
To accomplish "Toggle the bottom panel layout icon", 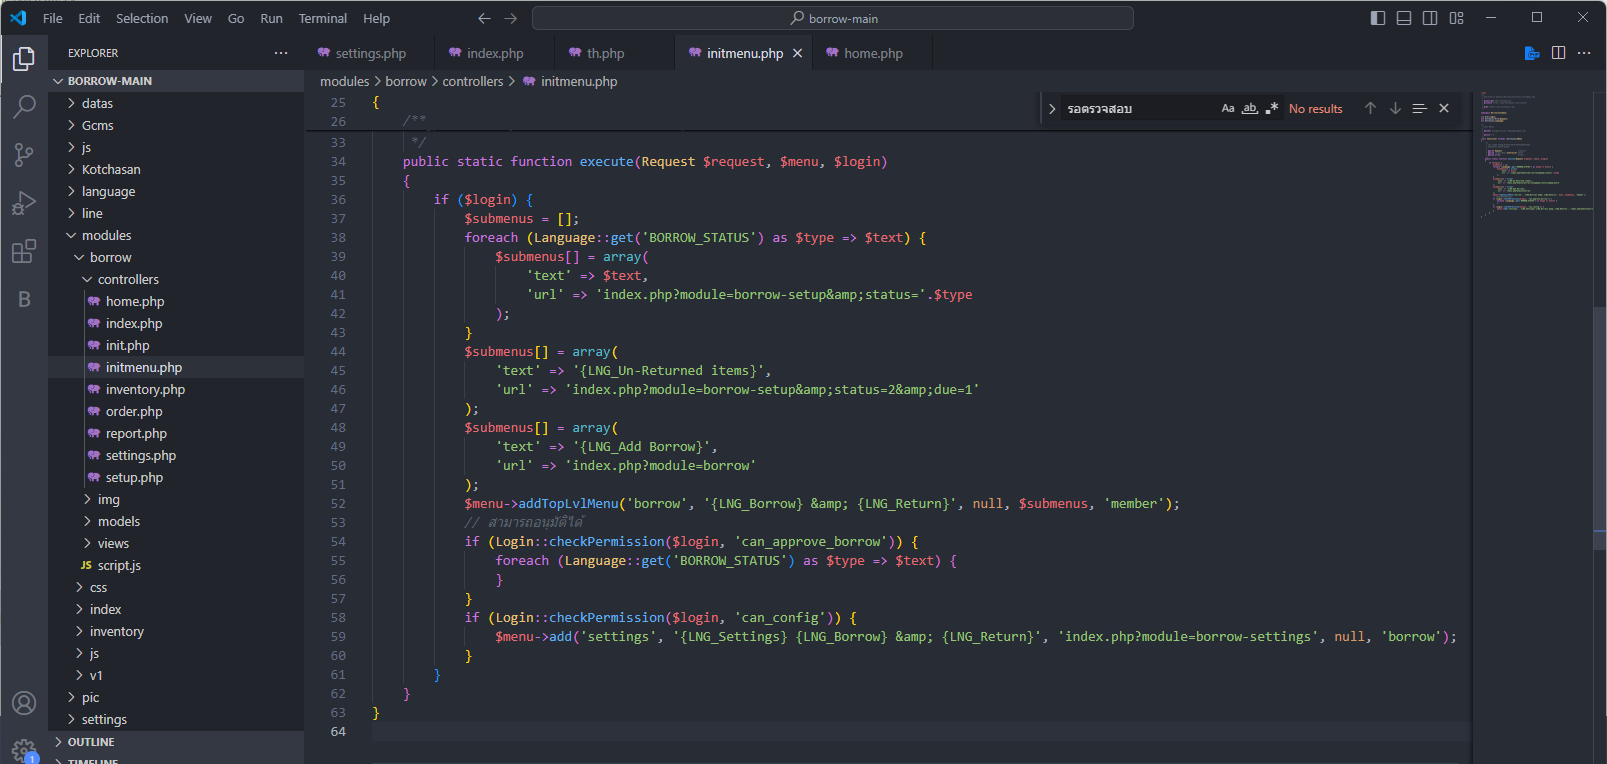I will [x=1404, y=18].
